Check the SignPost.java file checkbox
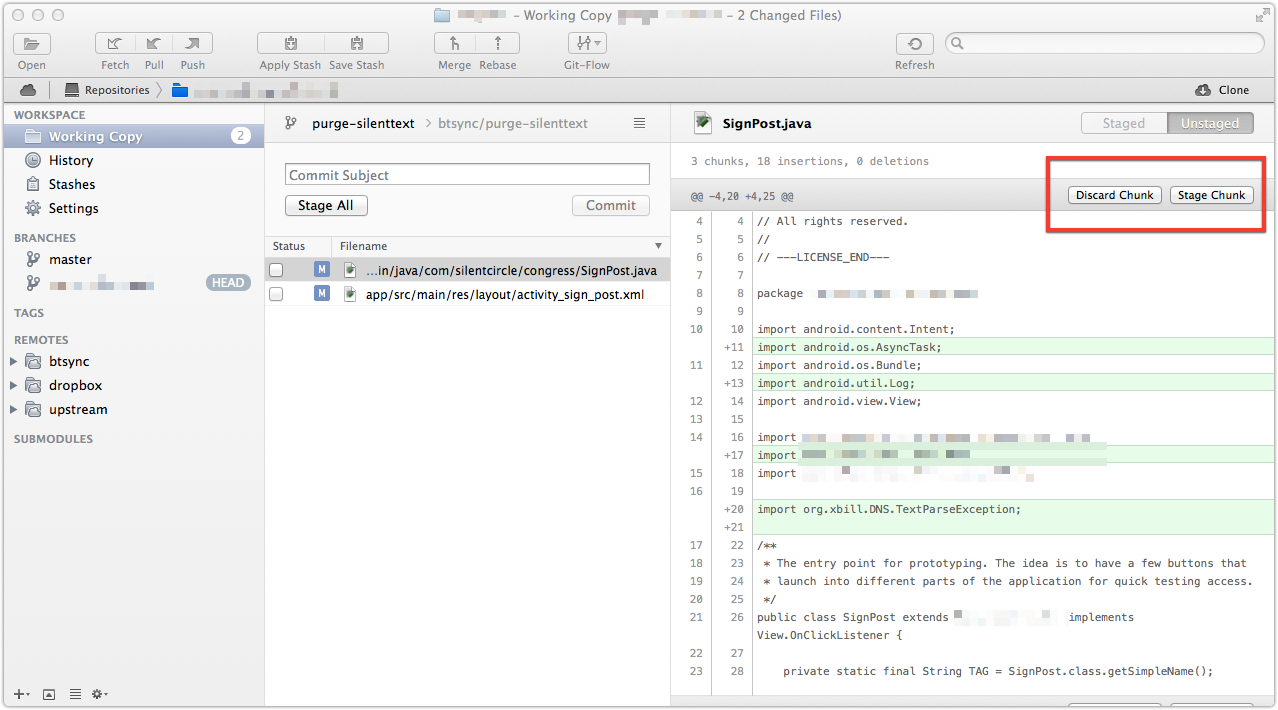This screenshot has width=1278, height=710. coord(276,270)
